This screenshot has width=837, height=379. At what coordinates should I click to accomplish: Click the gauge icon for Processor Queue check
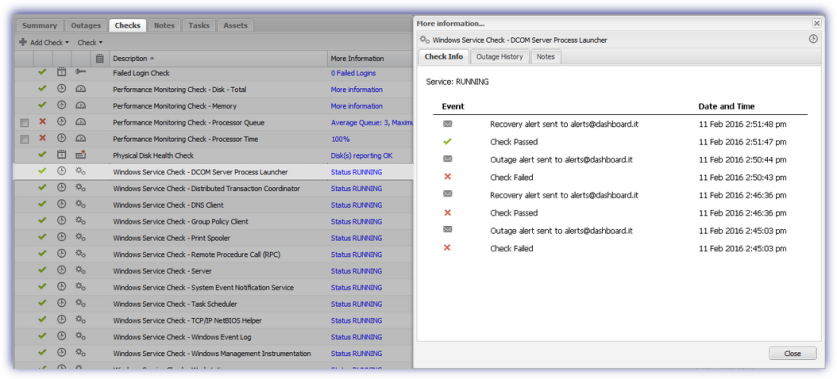pos(81,122)
